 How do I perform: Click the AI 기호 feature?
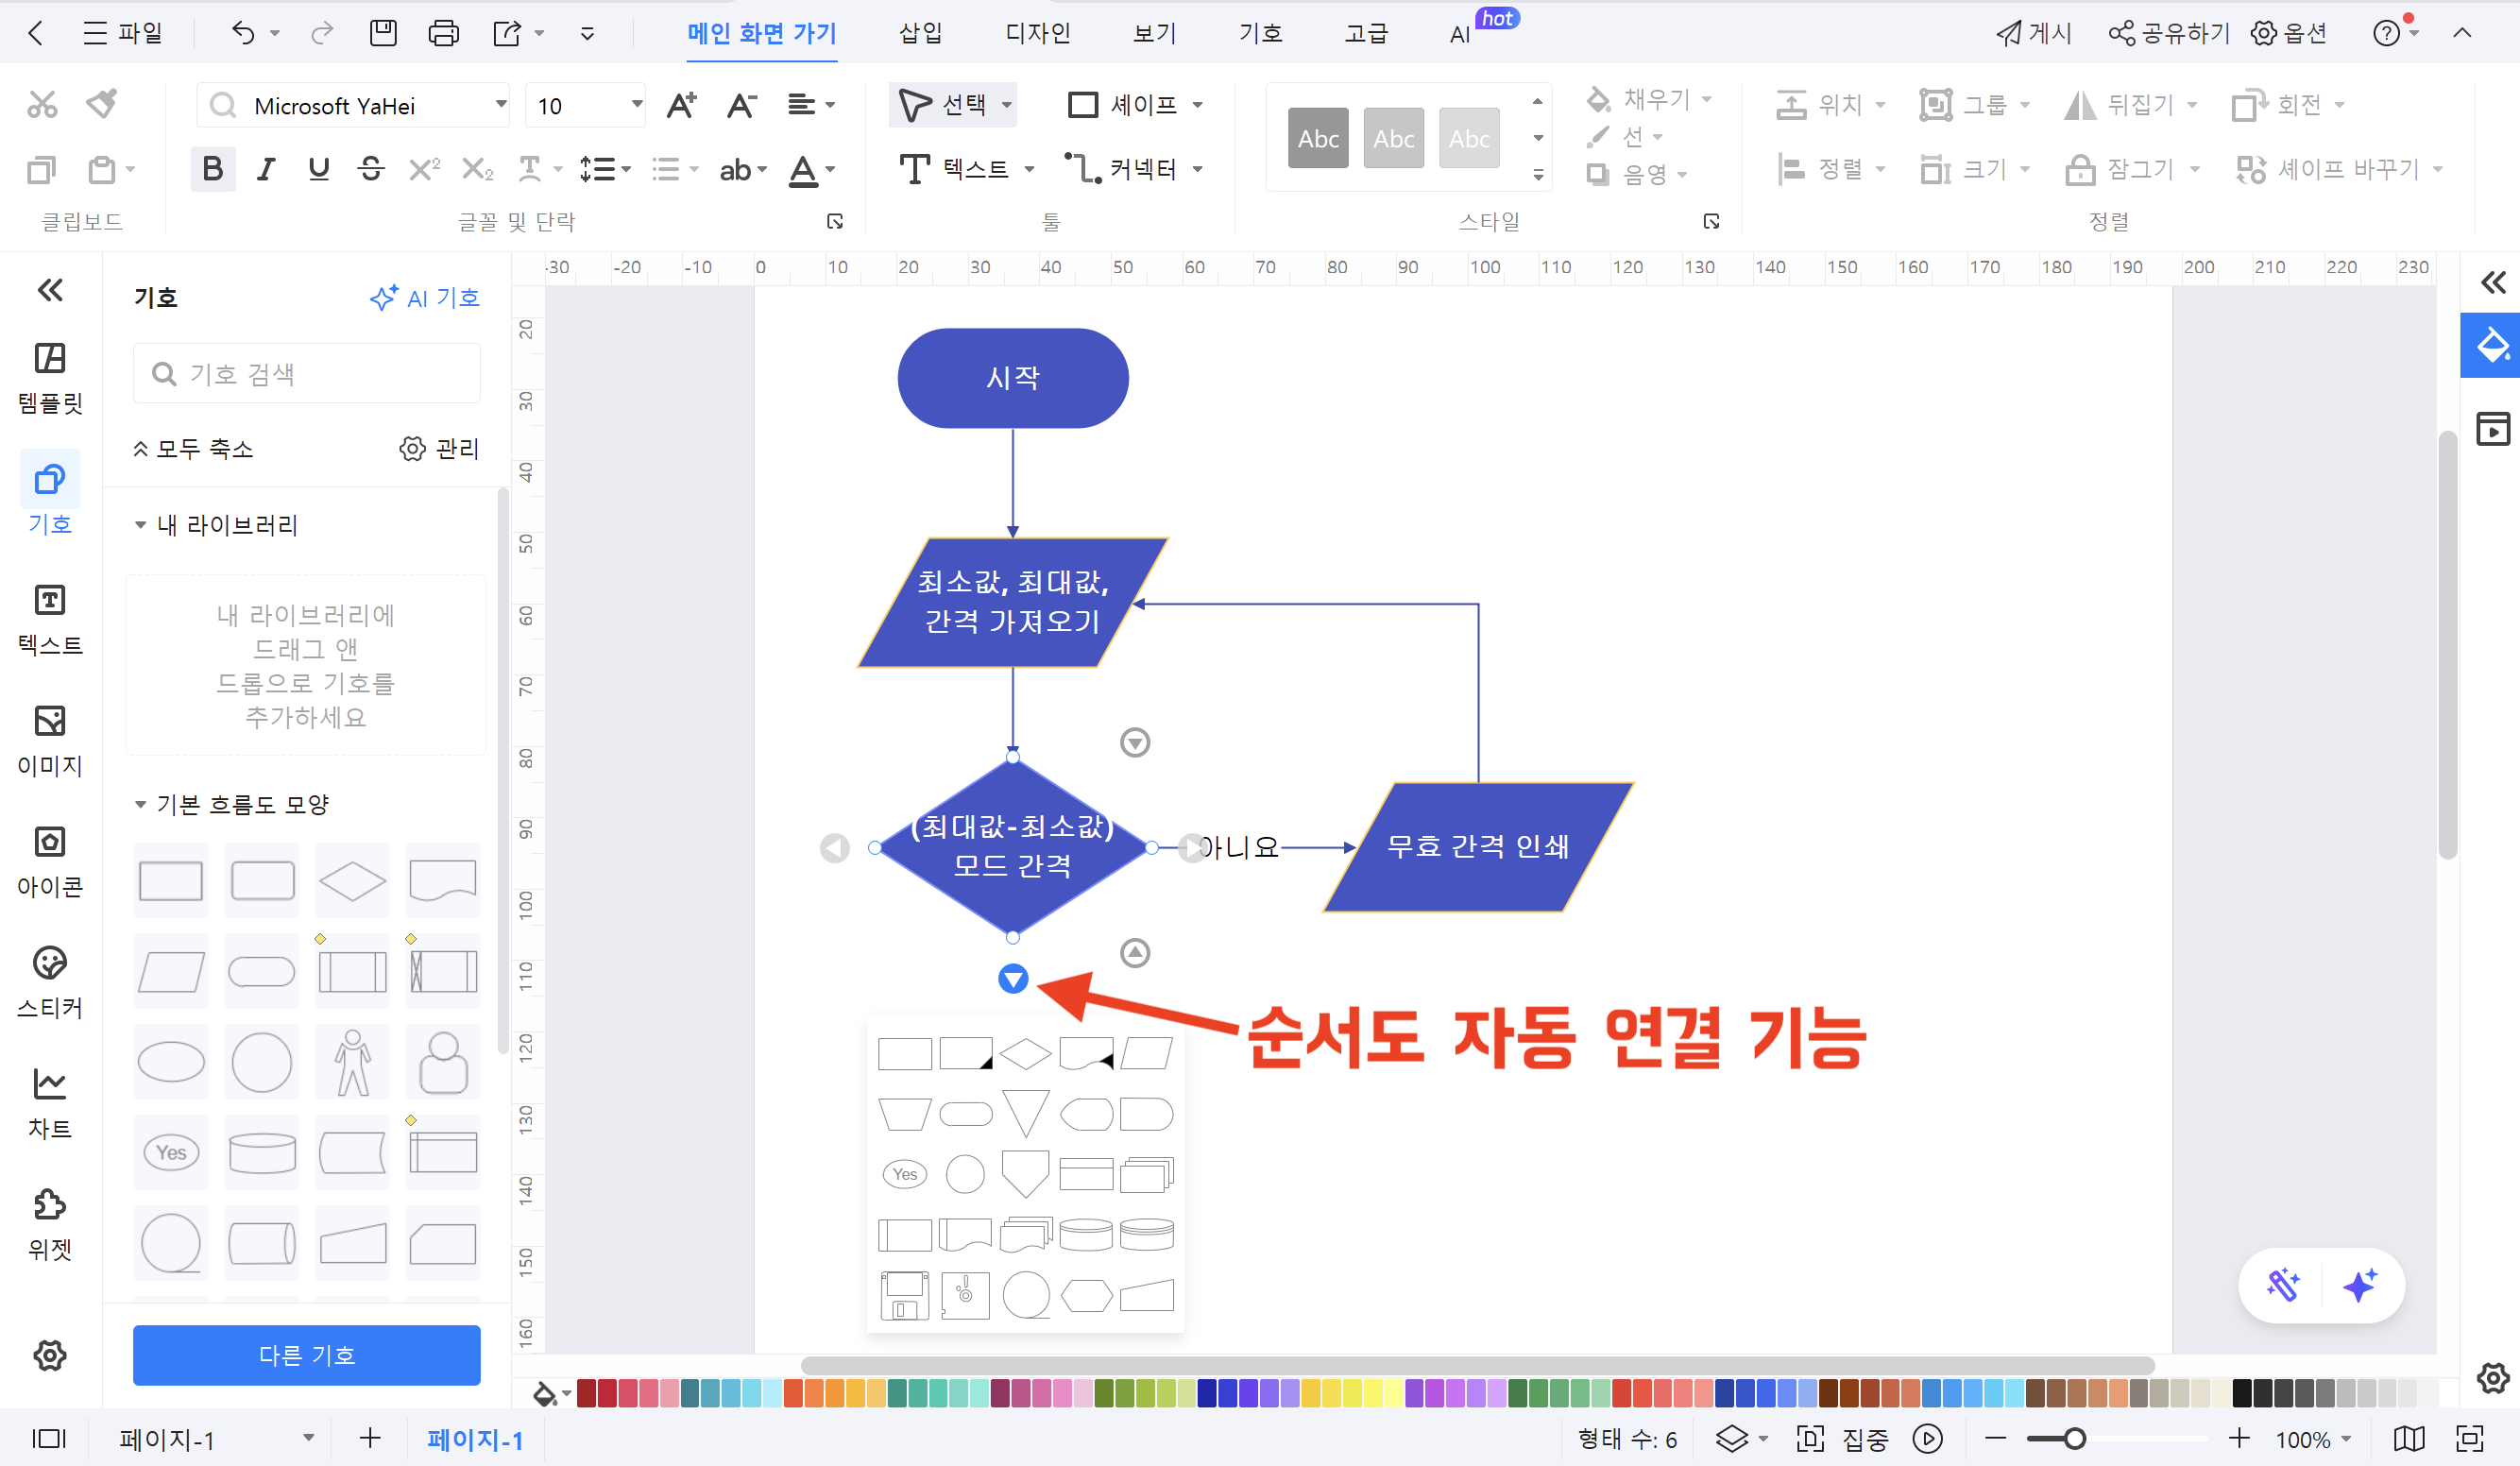click(x=424, y=297)
